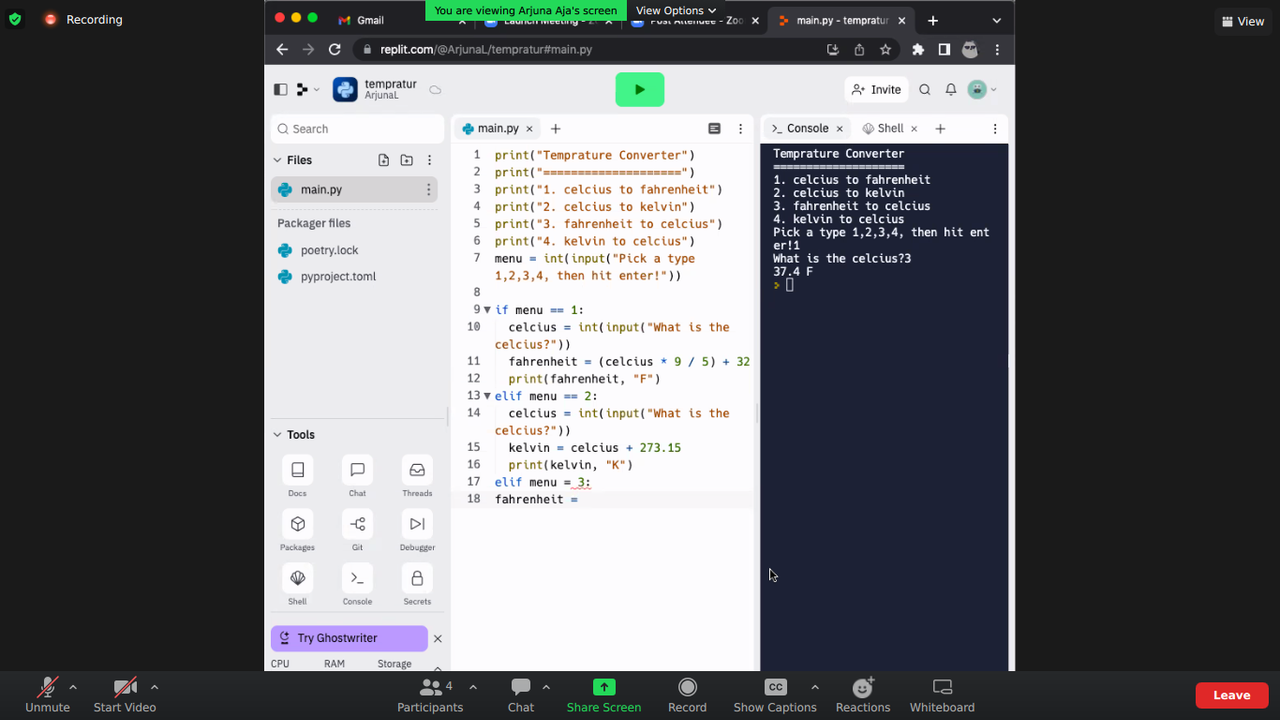Select main.py in file tree
Screen dimensions: 1280x720
[354, 190]
